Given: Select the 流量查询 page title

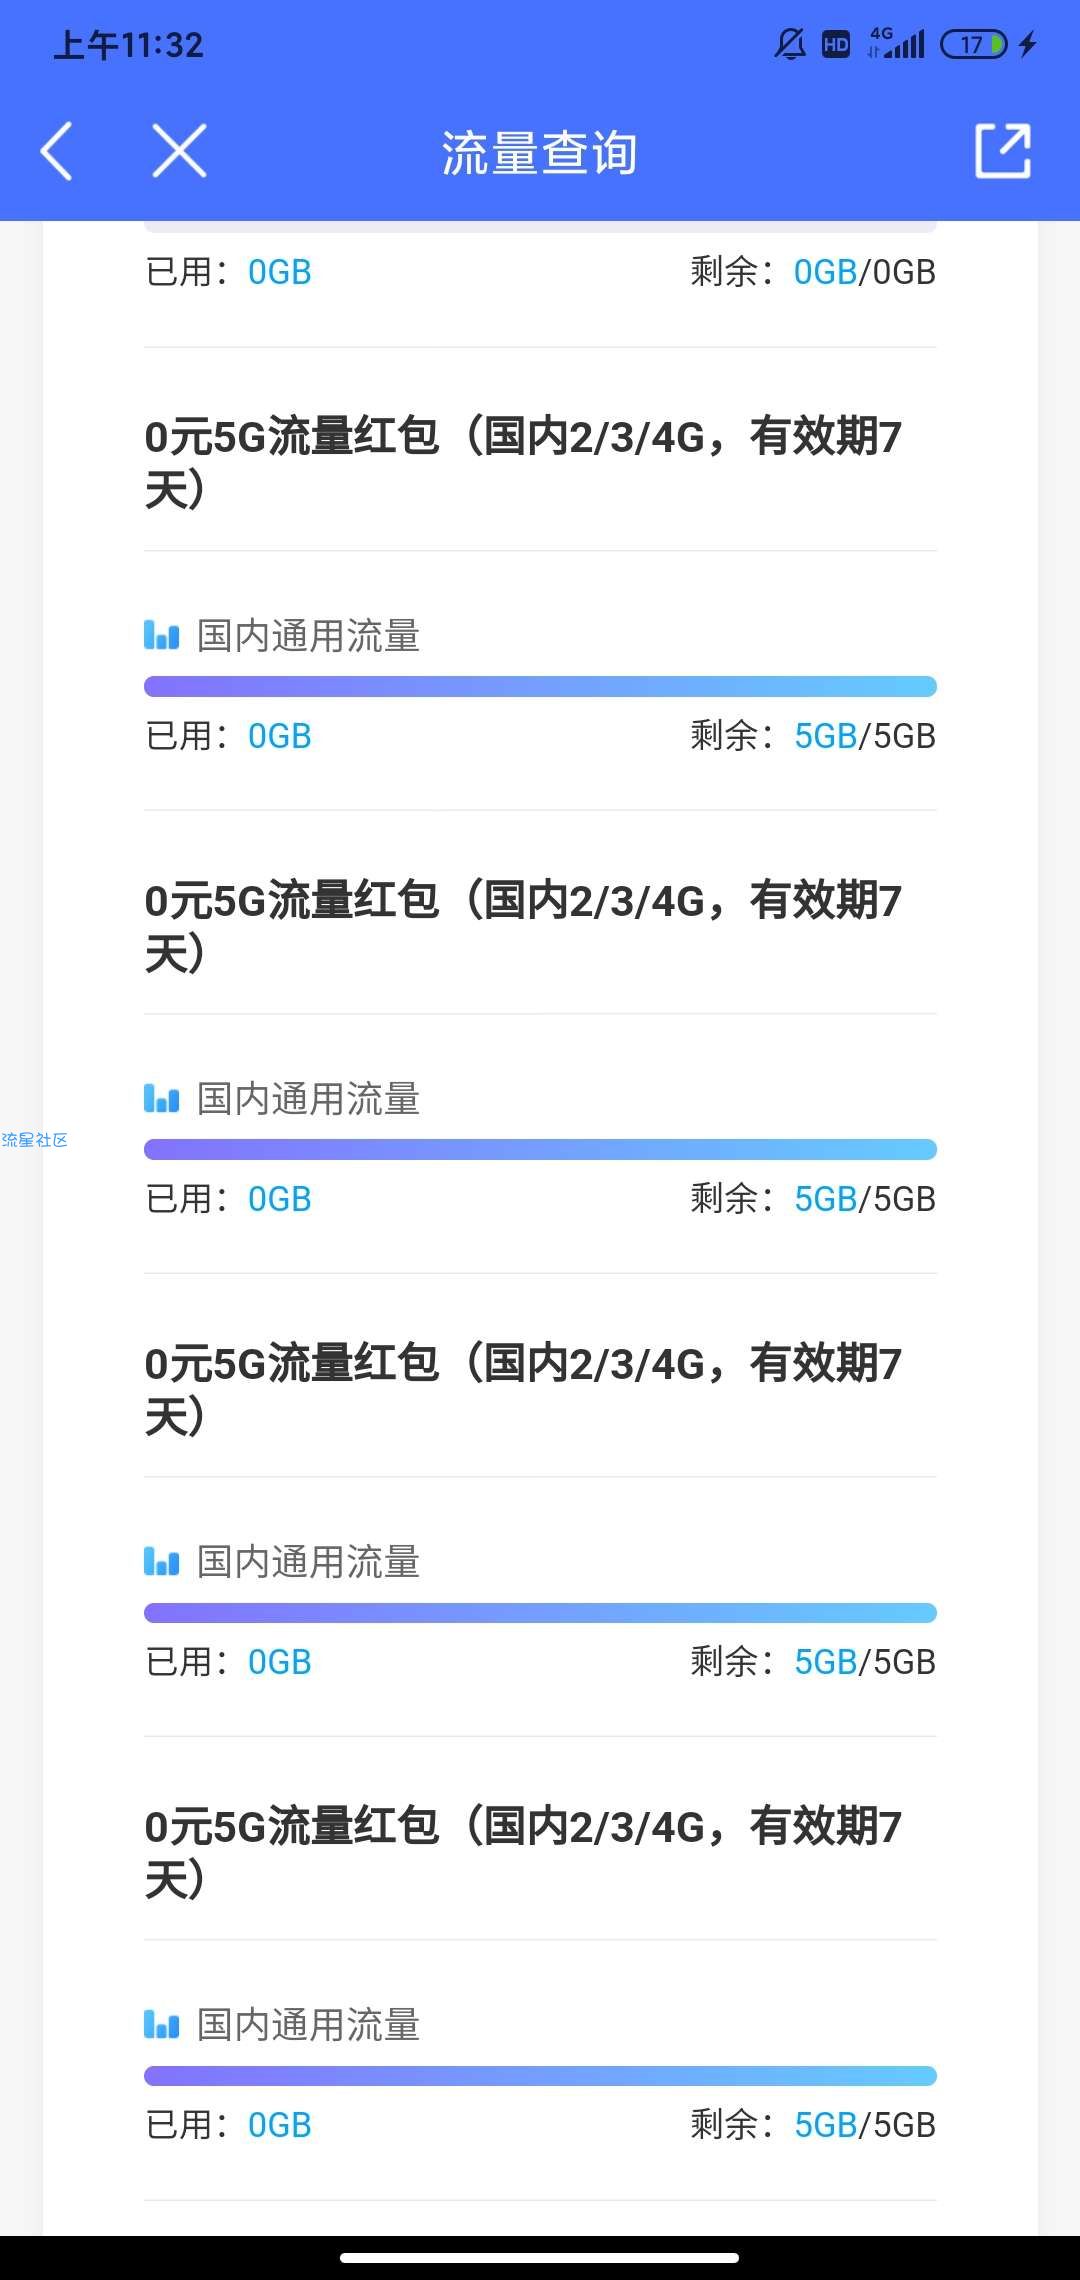Looking at the screenshot, I should 540,153.
